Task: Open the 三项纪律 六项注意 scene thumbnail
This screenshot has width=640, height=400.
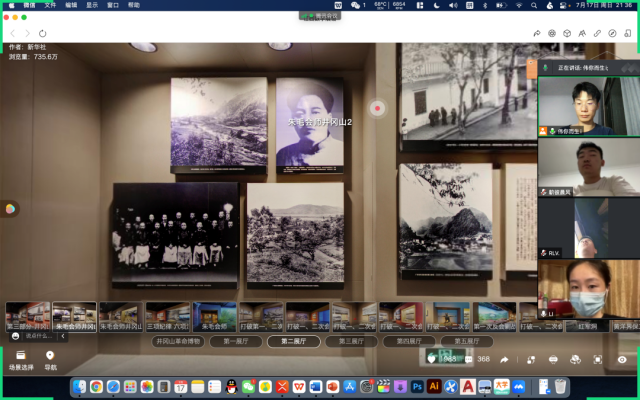Action: pyautogui.click(x=168, y=317)
